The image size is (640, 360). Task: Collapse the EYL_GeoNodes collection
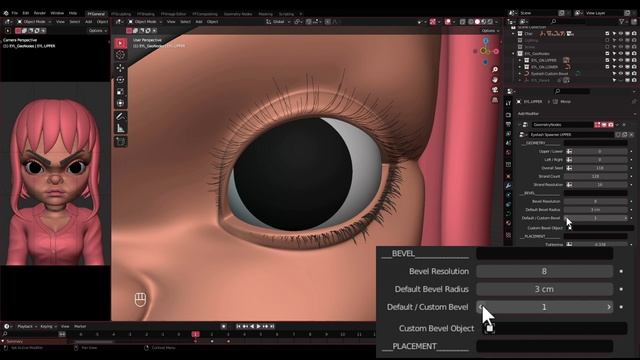tap(513, 53)
